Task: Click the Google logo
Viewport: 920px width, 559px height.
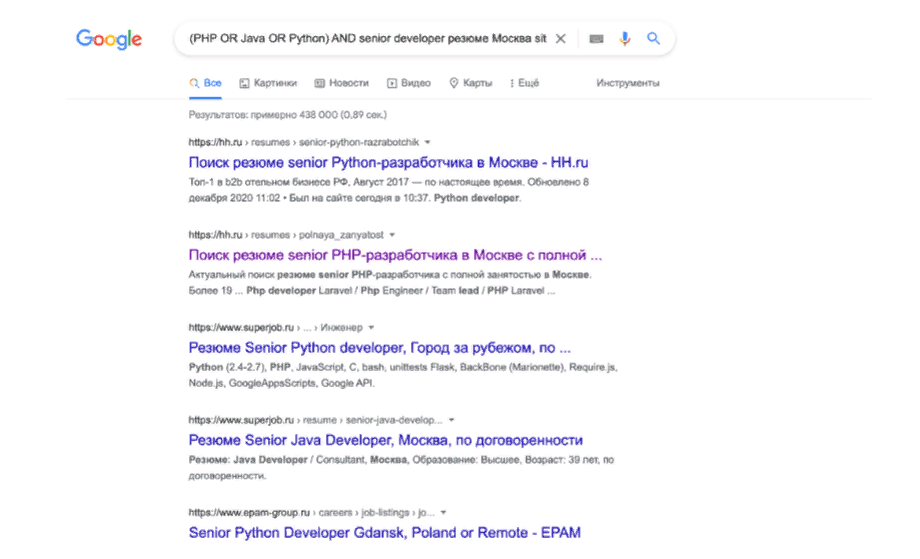Action: [109, 39]
